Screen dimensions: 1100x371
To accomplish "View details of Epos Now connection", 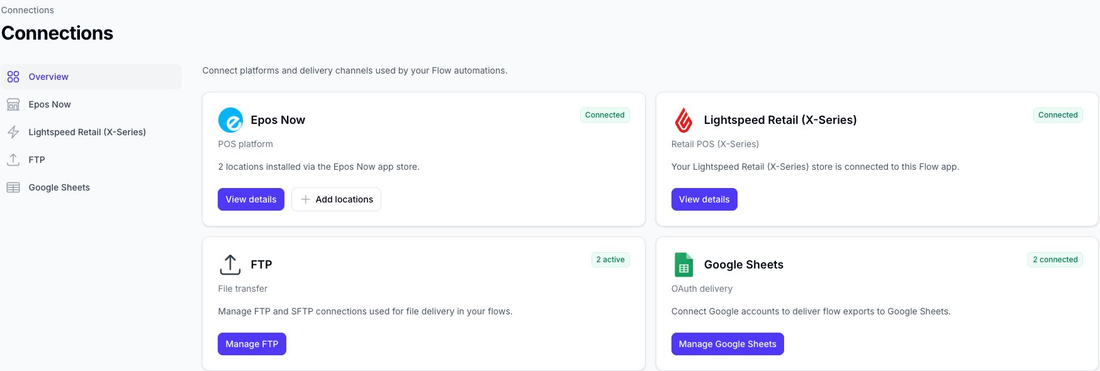I will (250, 199).
